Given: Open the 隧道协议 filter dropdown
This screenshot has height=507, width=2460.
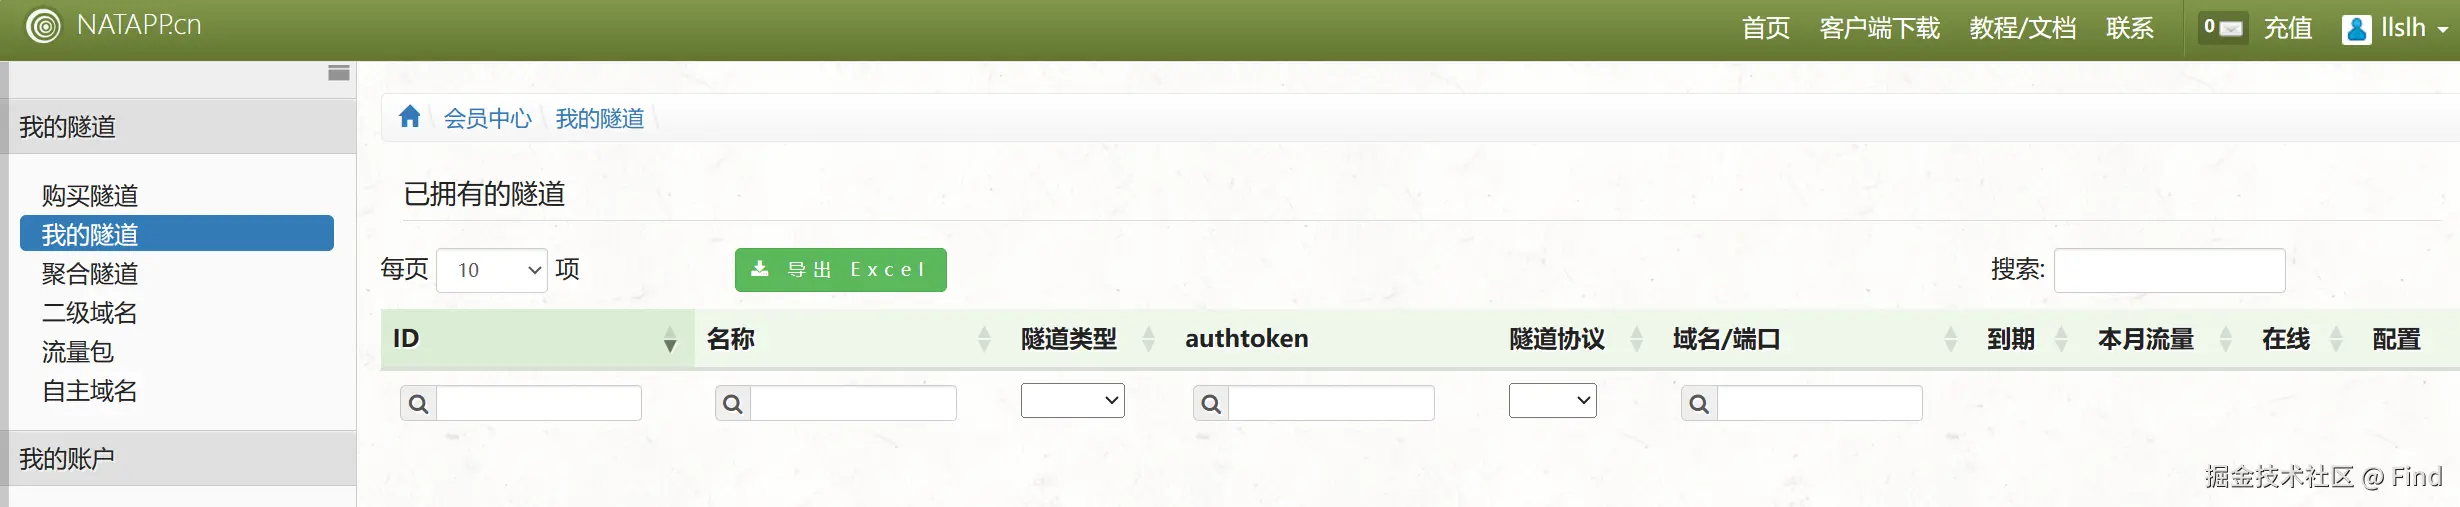Looking at the screenshot, I should [x=1552, y=400].
